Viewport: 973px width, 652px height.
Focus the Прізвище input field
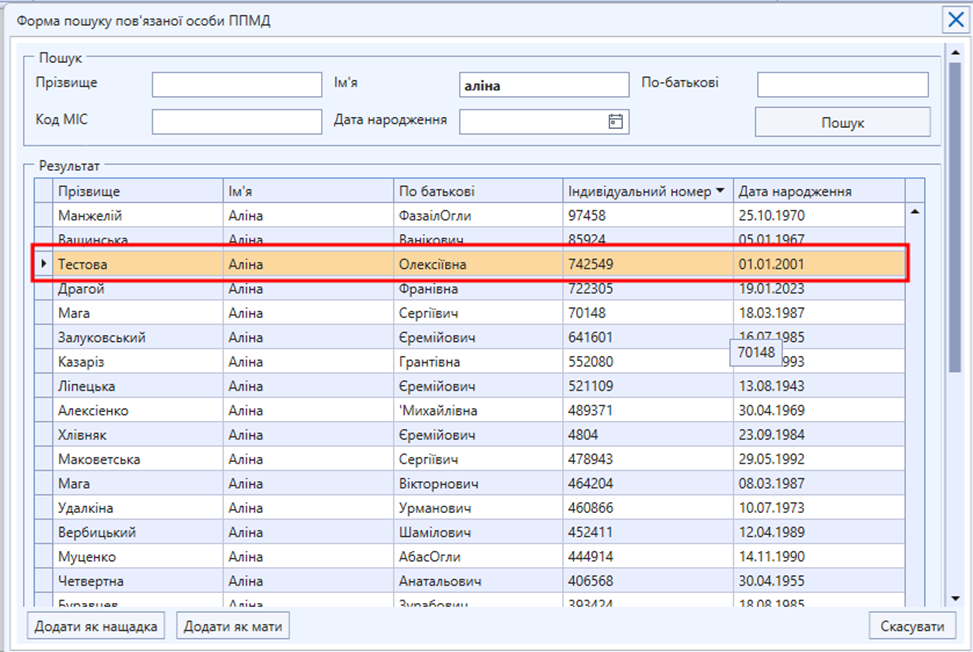[237, 85]
